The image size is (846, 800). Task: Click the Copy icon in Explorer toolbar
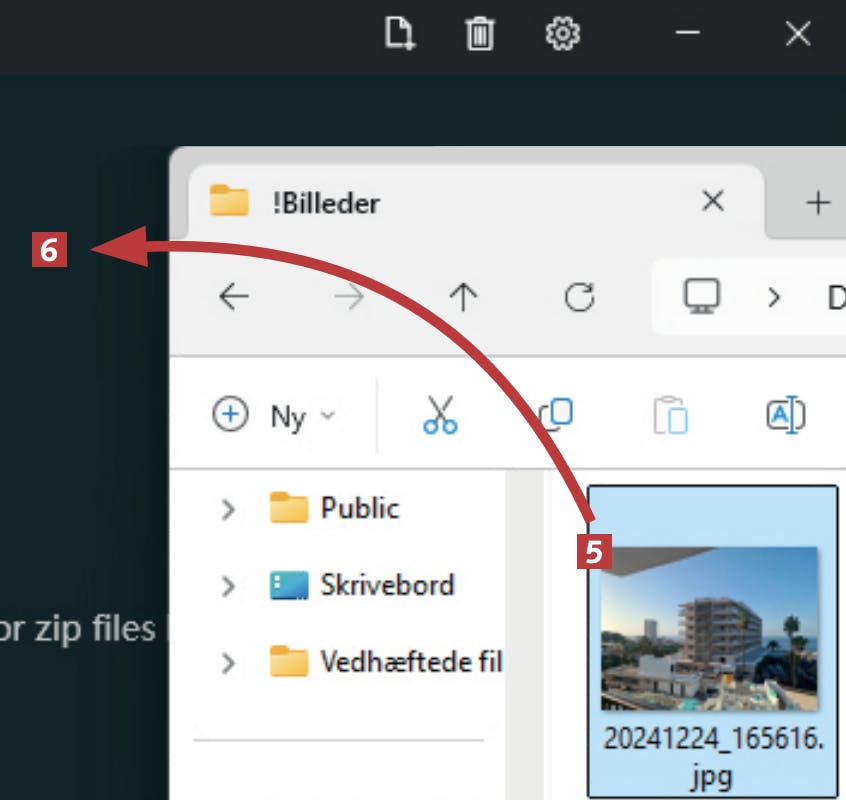[x=556, y=414]
